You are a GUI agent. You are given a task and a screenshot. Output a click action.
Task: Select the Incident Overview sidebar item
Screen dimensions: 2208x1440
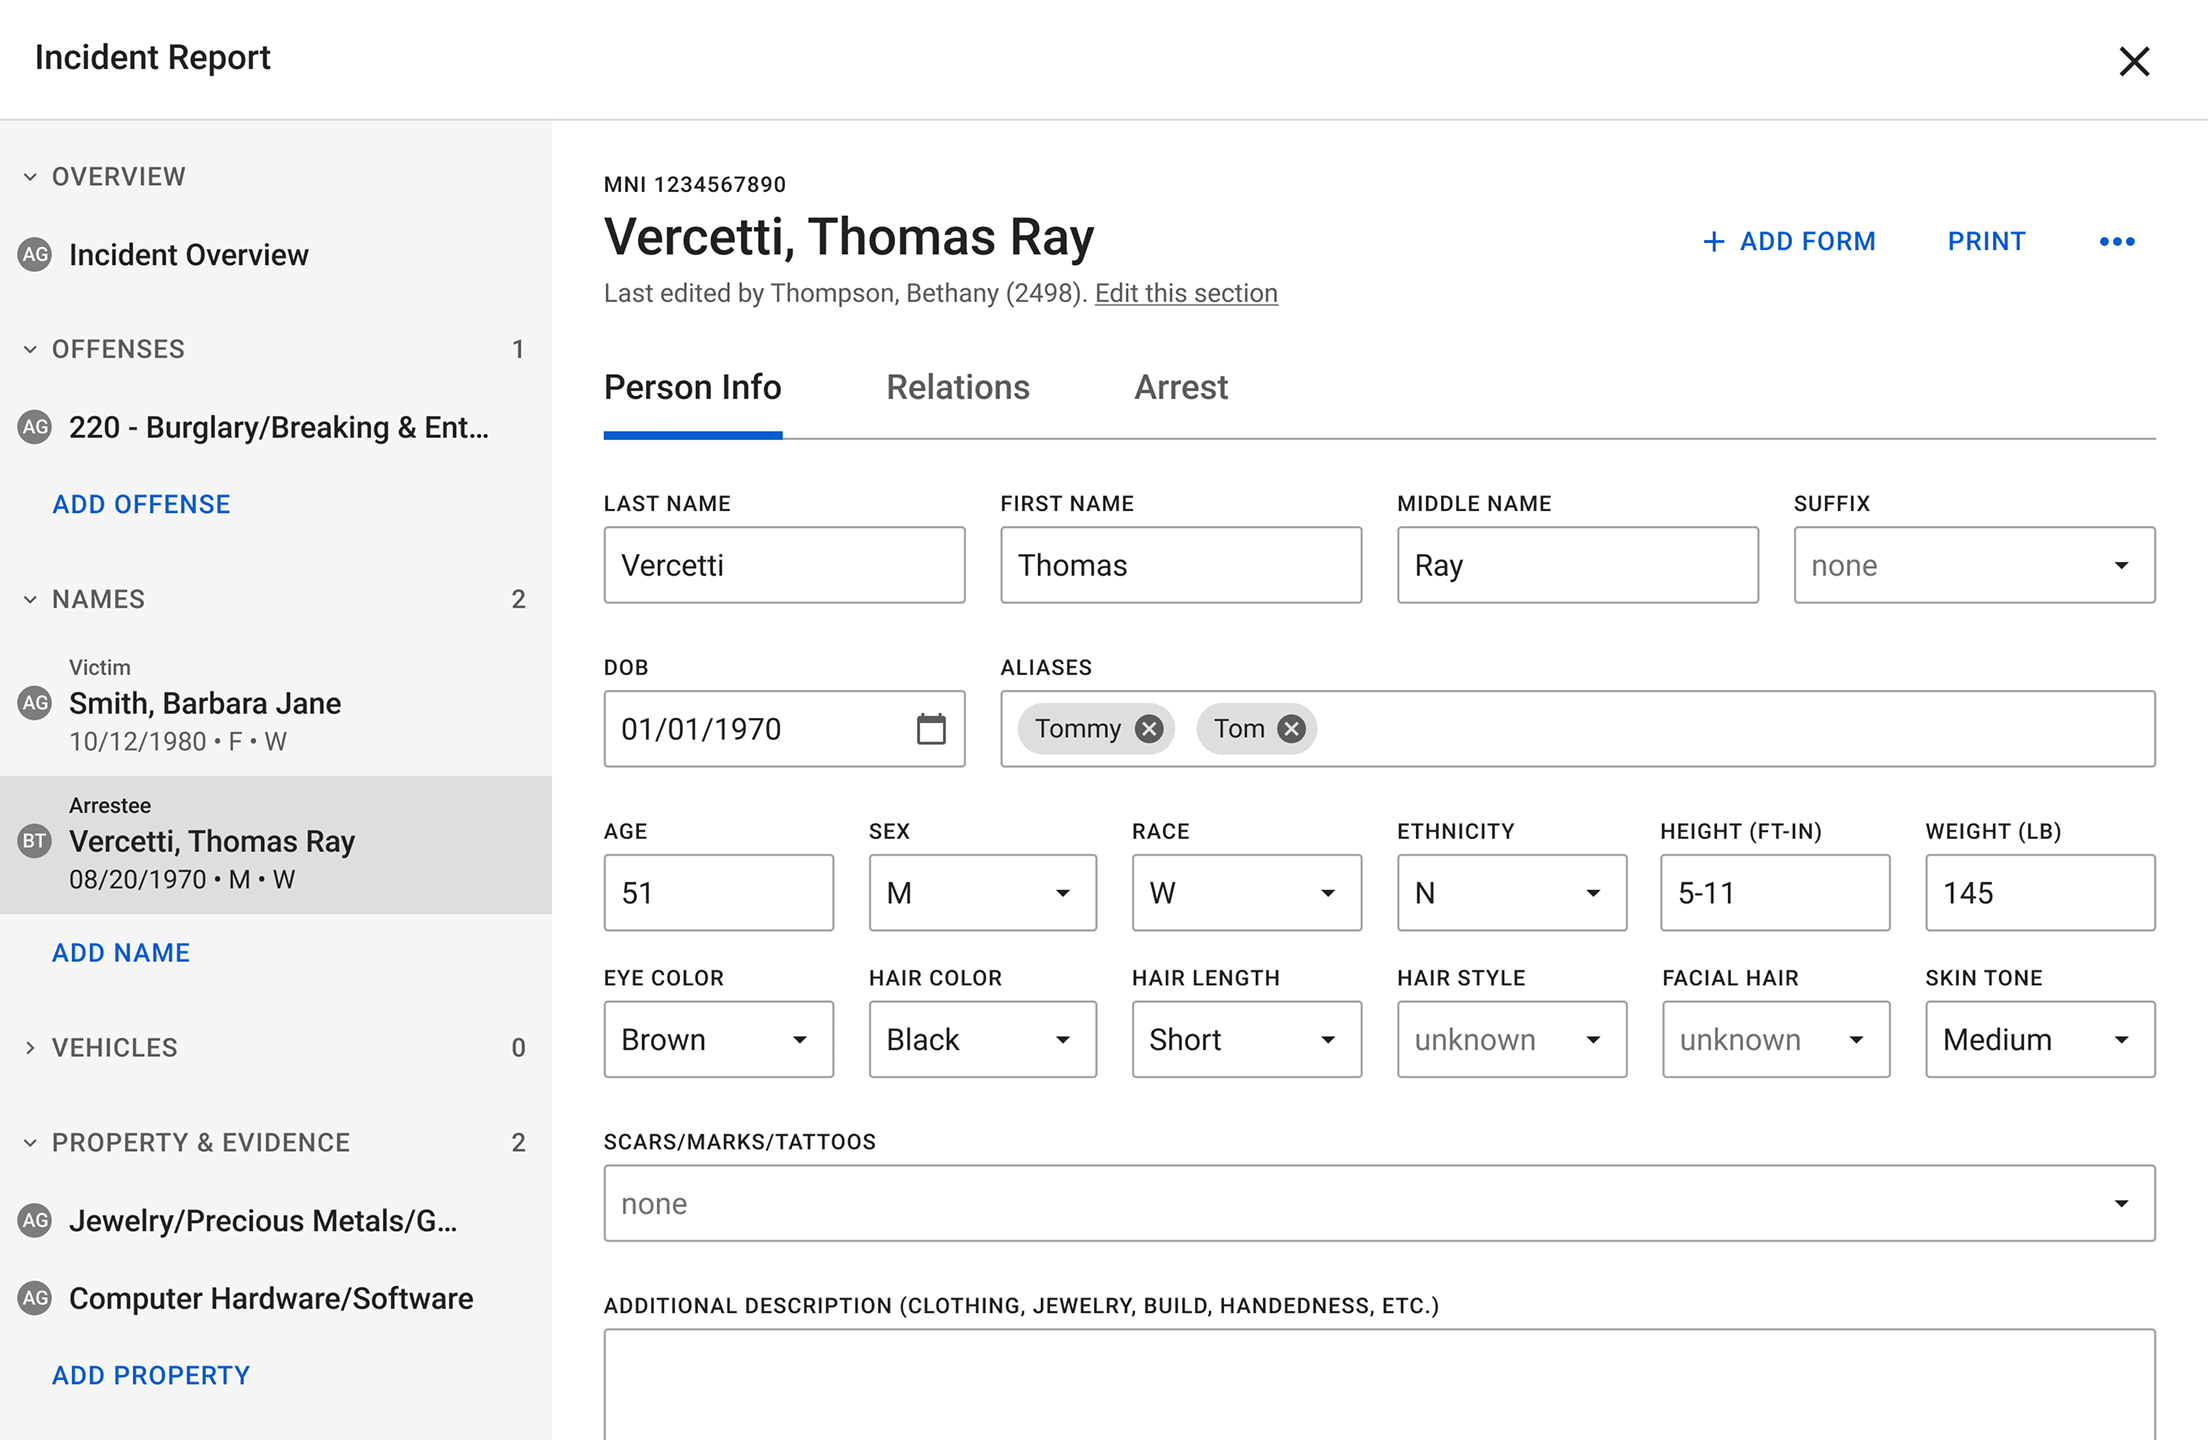(x=276, y=255)
